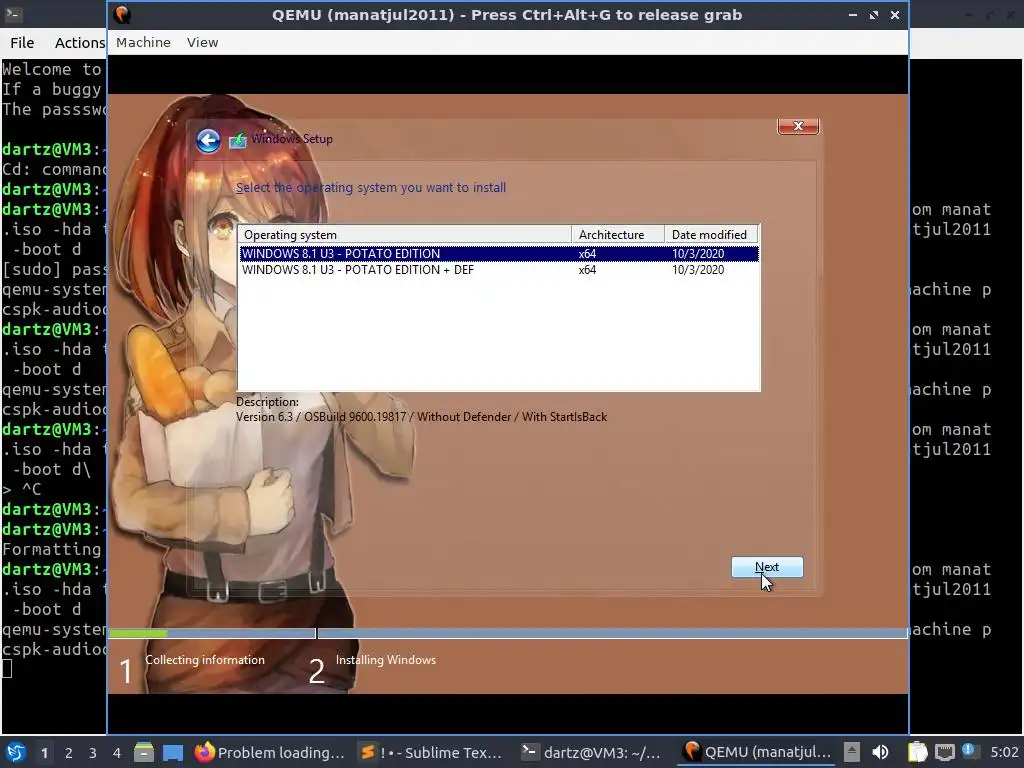Image resolution: width=1024 pixels, height=768 pixels.
Task: Switch to dartz@VM3 terminal taskbar entry
Action: coord(591,752)
